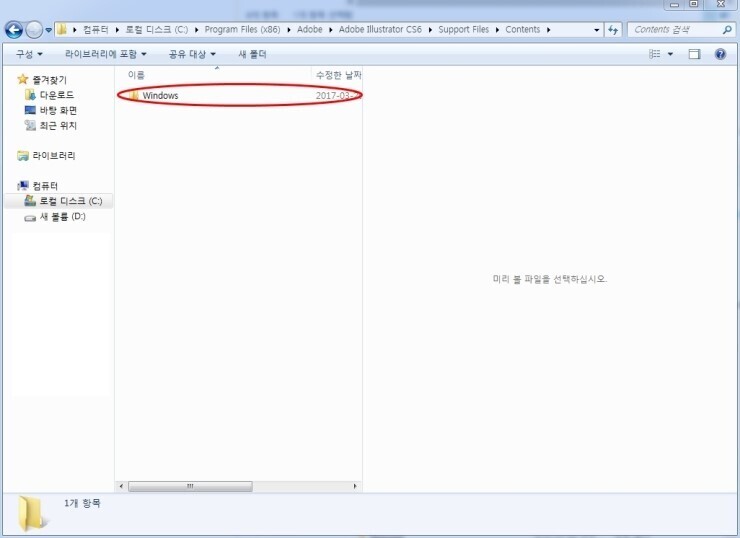
Task: Select 라이브러리 in navigation pane
Action: tap(46, 155)
